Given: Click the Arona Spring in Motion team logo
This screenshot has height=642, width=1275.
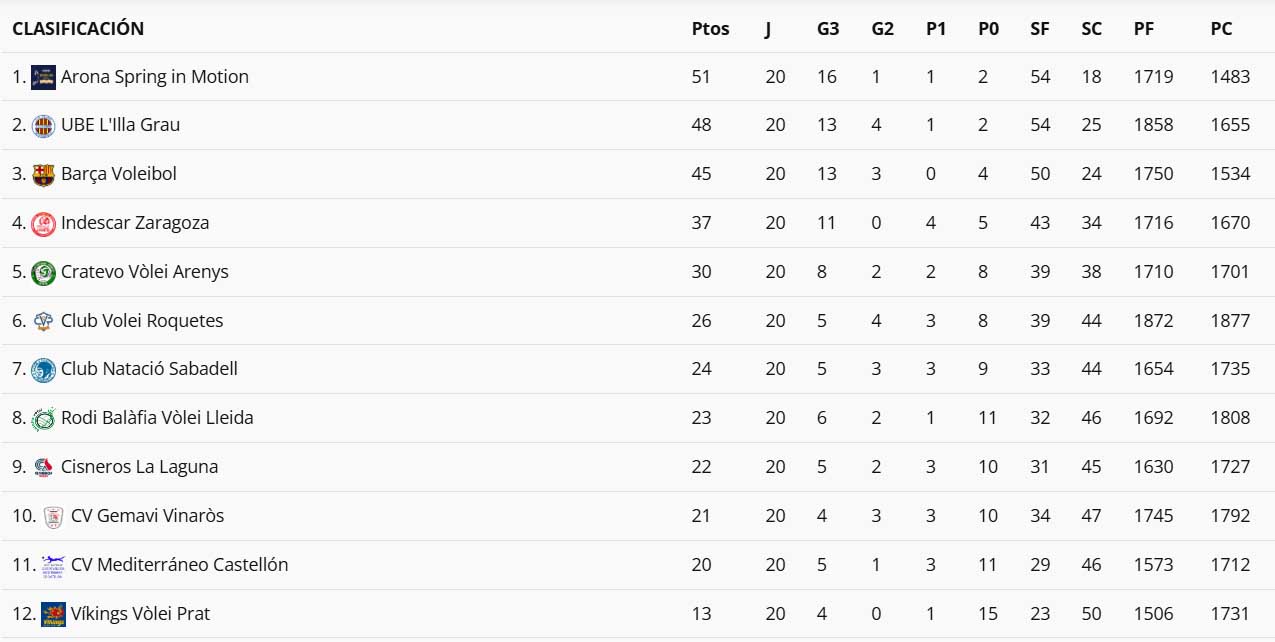Looking at the screenshot, I should pyautogui.click(x=43, y=77).
